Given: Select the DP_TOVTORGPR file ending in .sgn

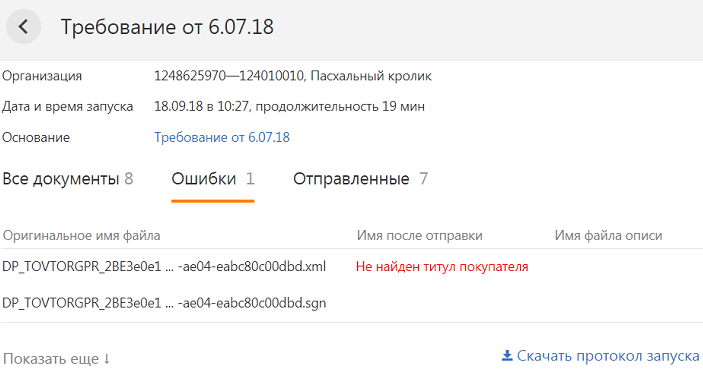Looking at the screenshot, I should click(164, 303).
